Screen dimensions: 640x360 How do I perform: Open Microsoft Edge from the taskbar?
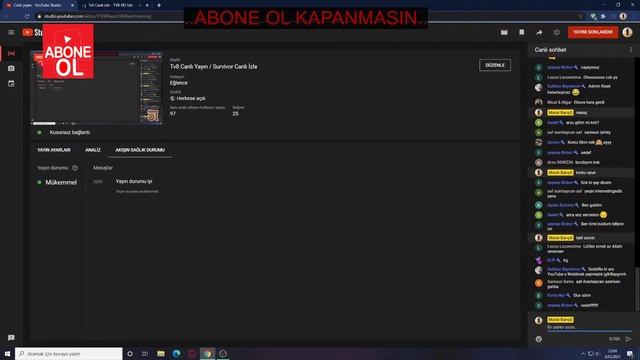tap(176, 353)
